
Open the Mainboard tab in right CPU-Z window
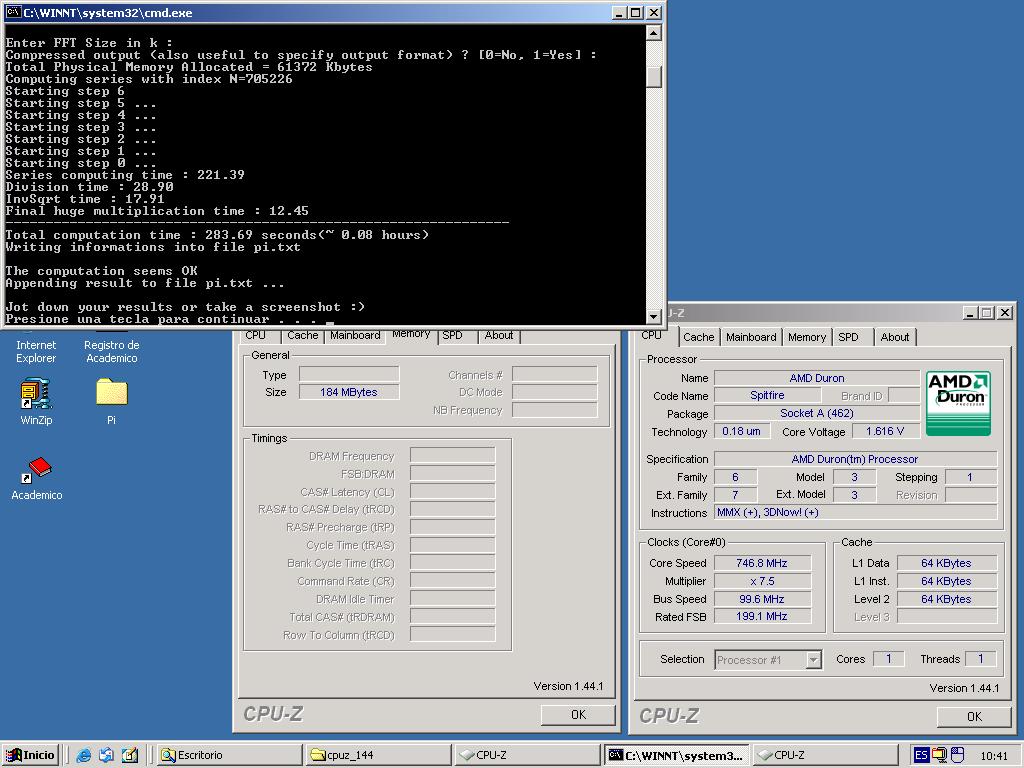(751, 337)
